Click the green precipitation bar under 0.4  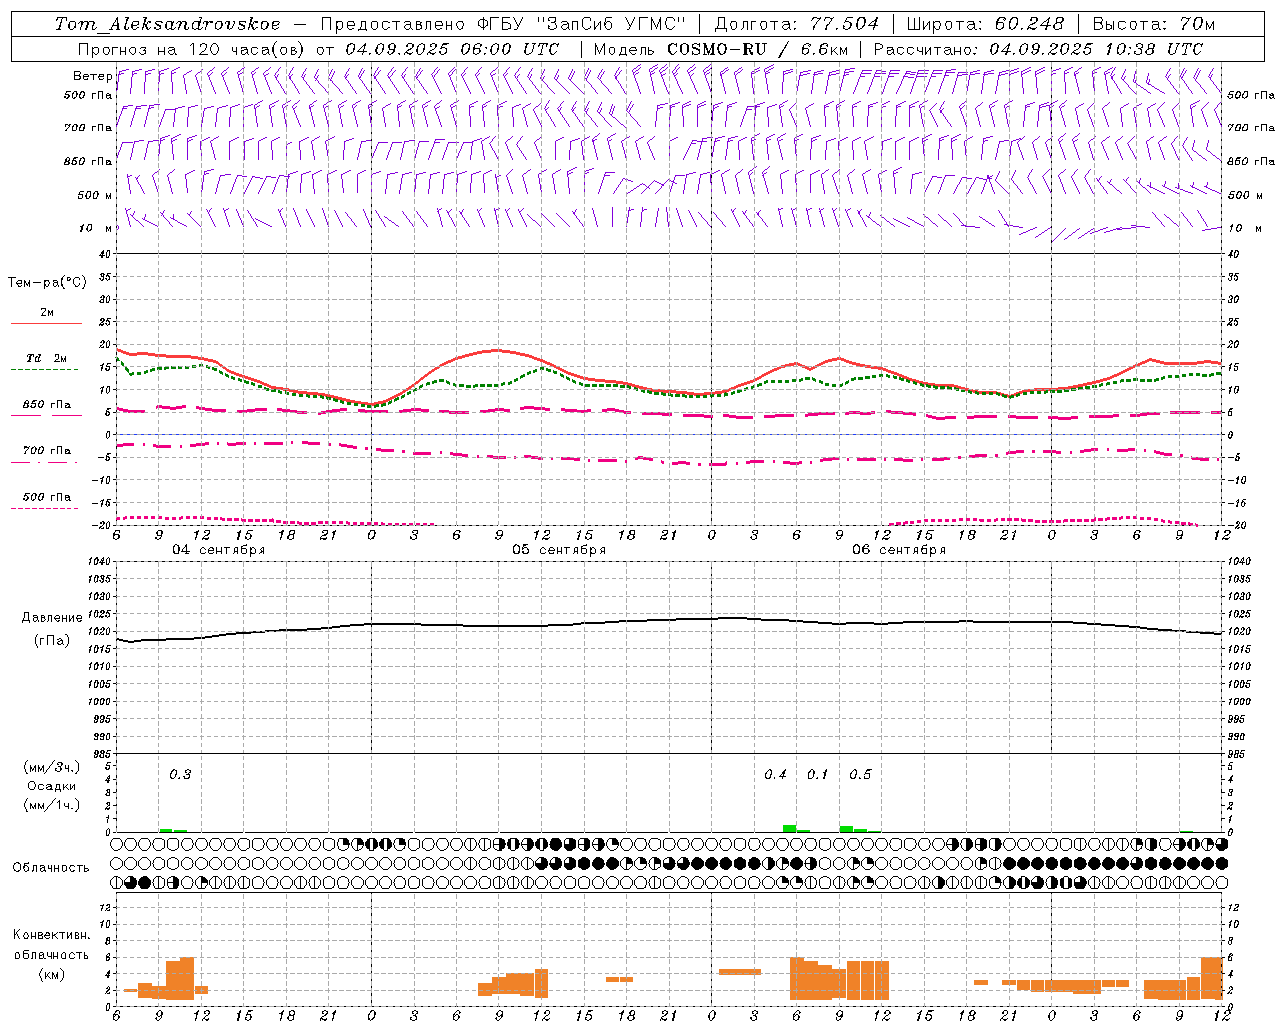[x=790, y=828]
